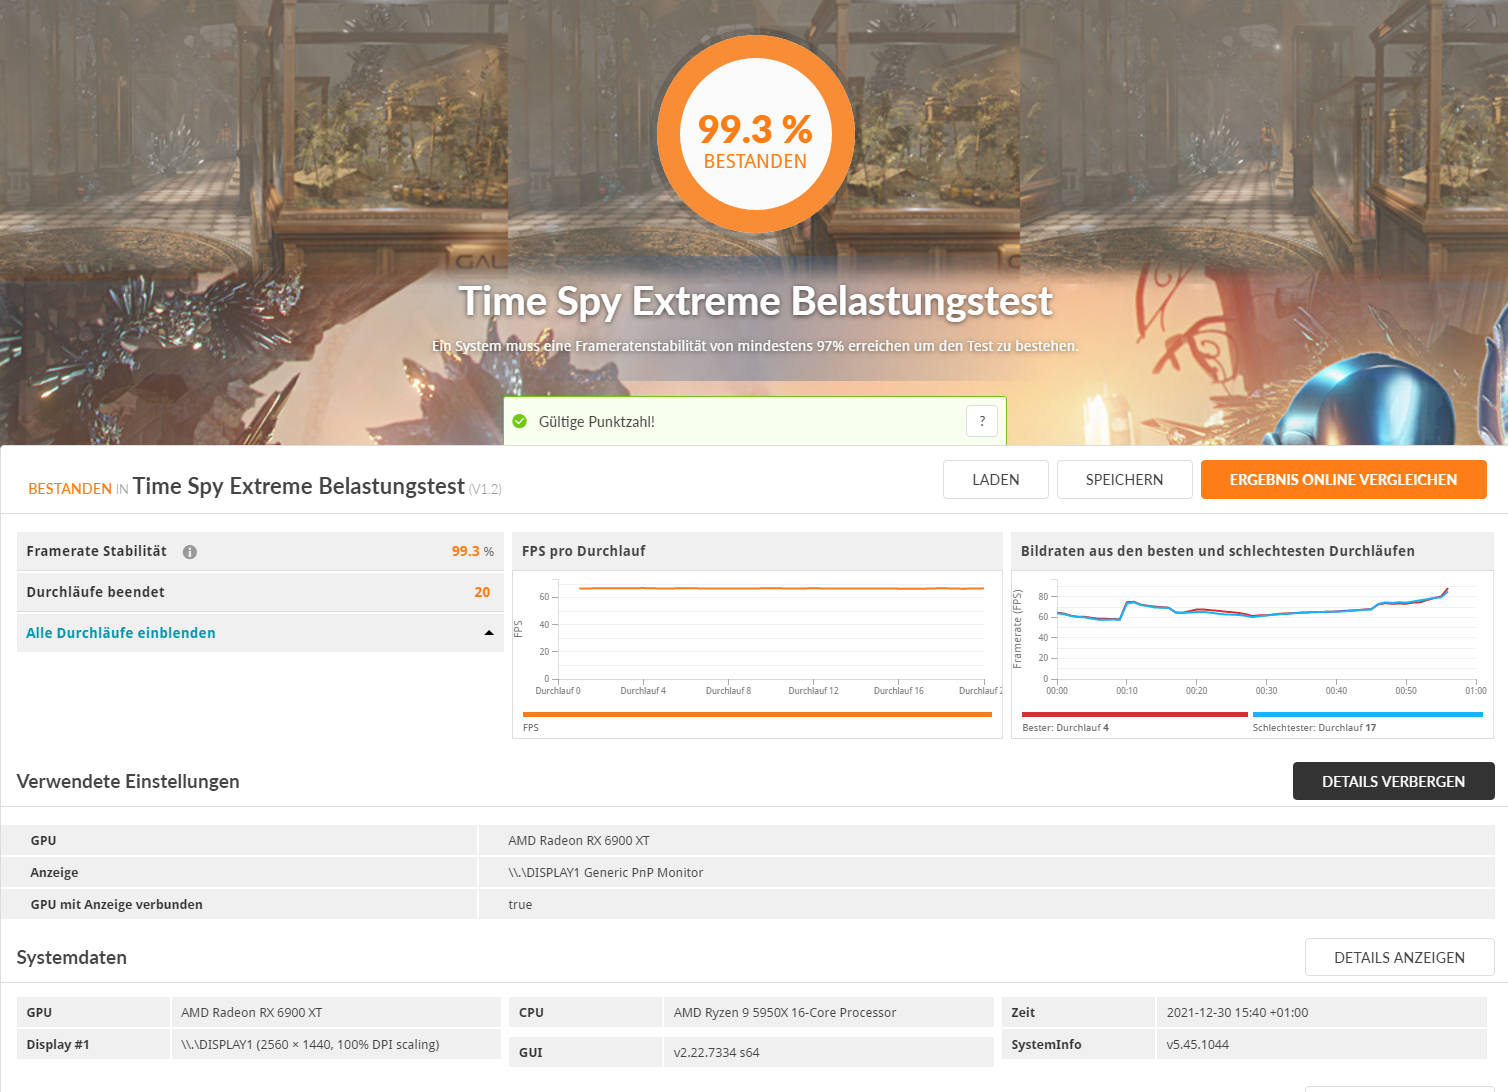1508x1092 pixels.
Task: Click the Durchläufe beendet row label
Action: point(96,592)
